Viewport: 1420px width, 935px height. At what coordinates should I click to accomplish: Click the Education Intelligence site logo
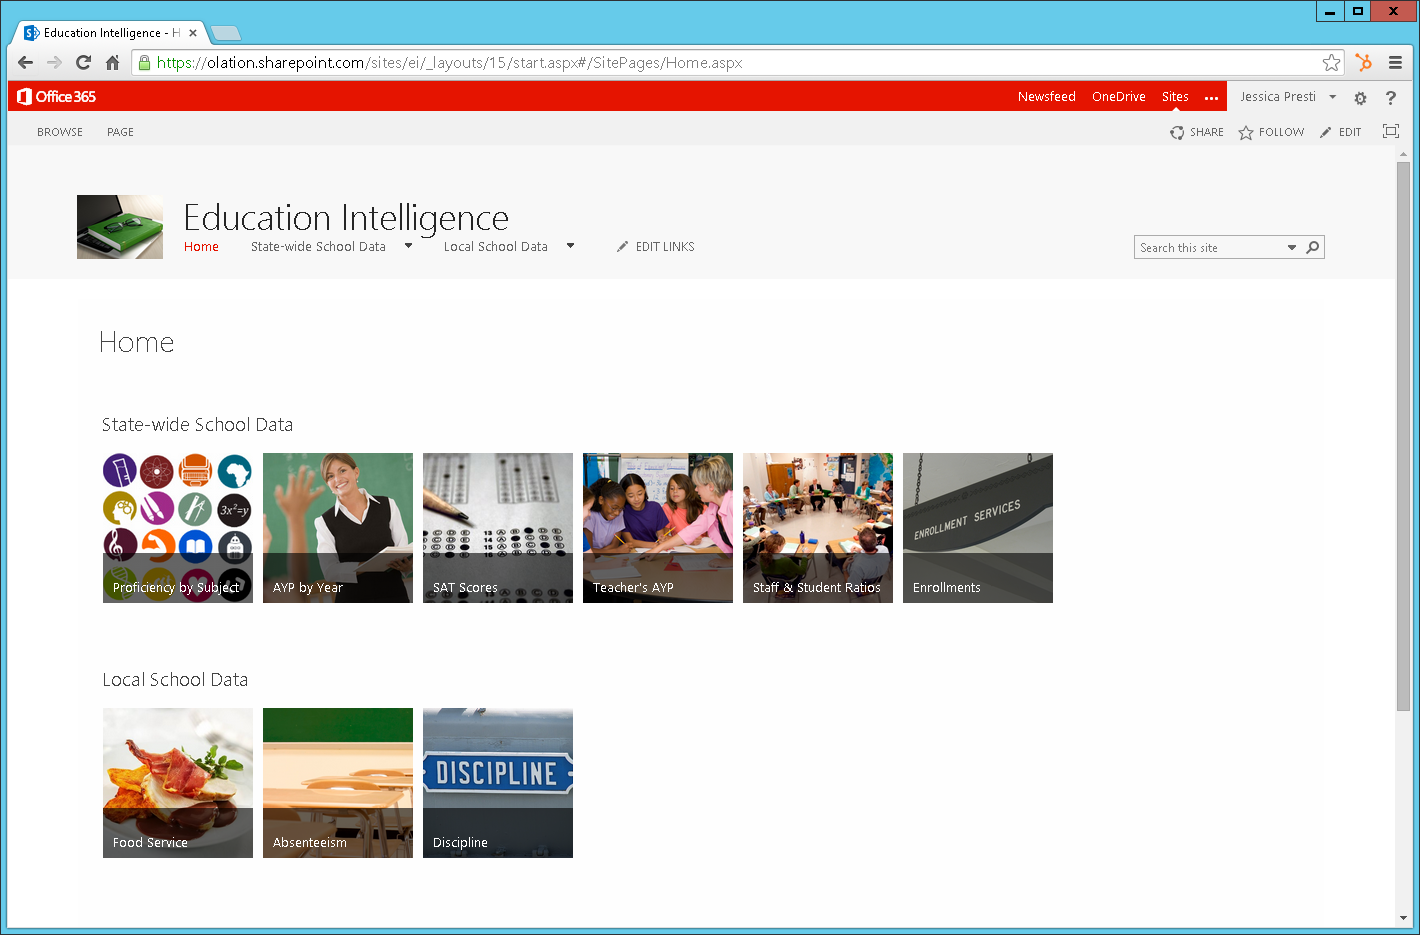[x=119, y=227]
